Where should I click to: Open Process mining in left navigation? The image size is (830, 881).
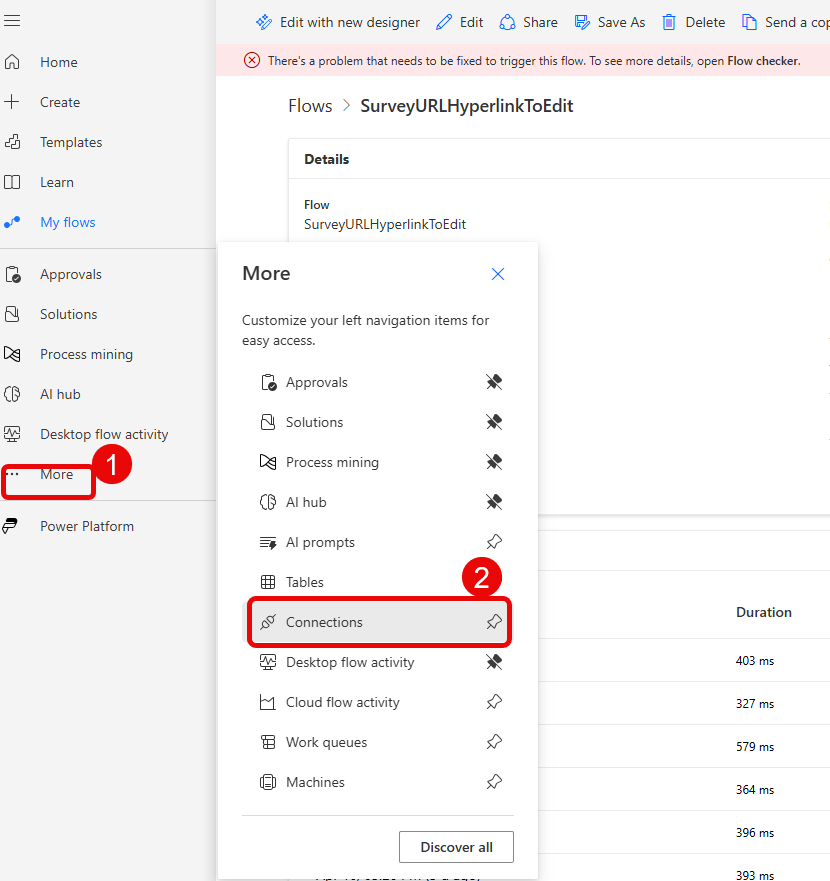point(86,354)
